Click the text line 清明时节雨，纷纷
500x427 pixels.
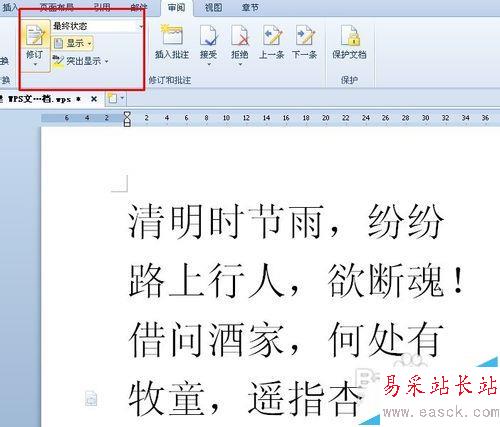pos(286,222)
